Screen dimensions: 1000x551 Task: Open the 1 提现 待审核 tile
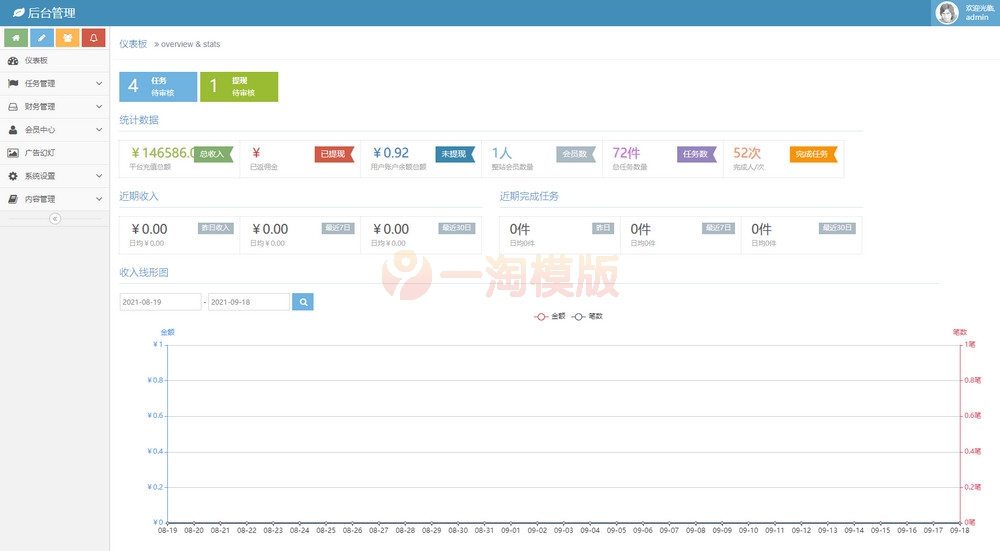(x=239, y=87)
